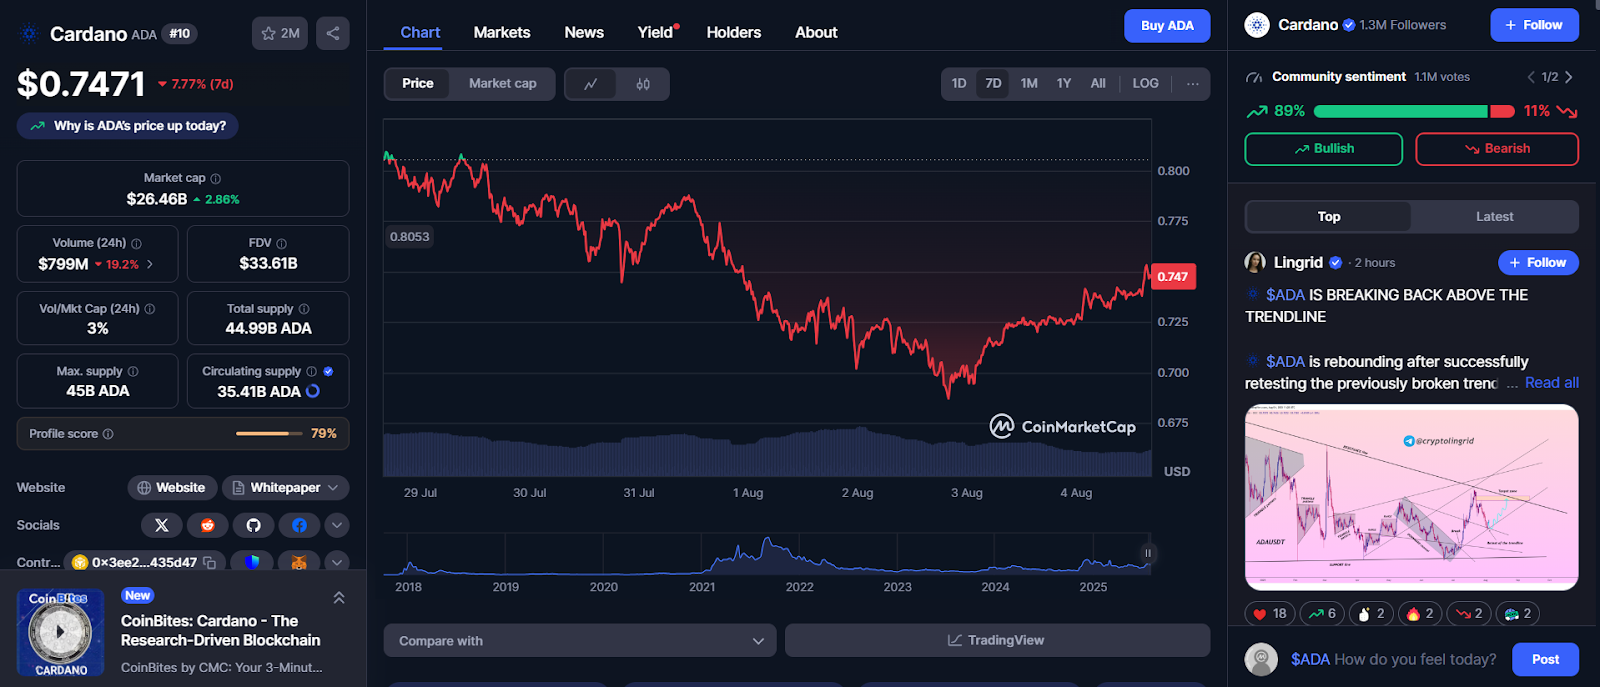The height and width of the screenshot is (687, 1600).
Task: Expand more Socials links chevron
Action: 337,525
